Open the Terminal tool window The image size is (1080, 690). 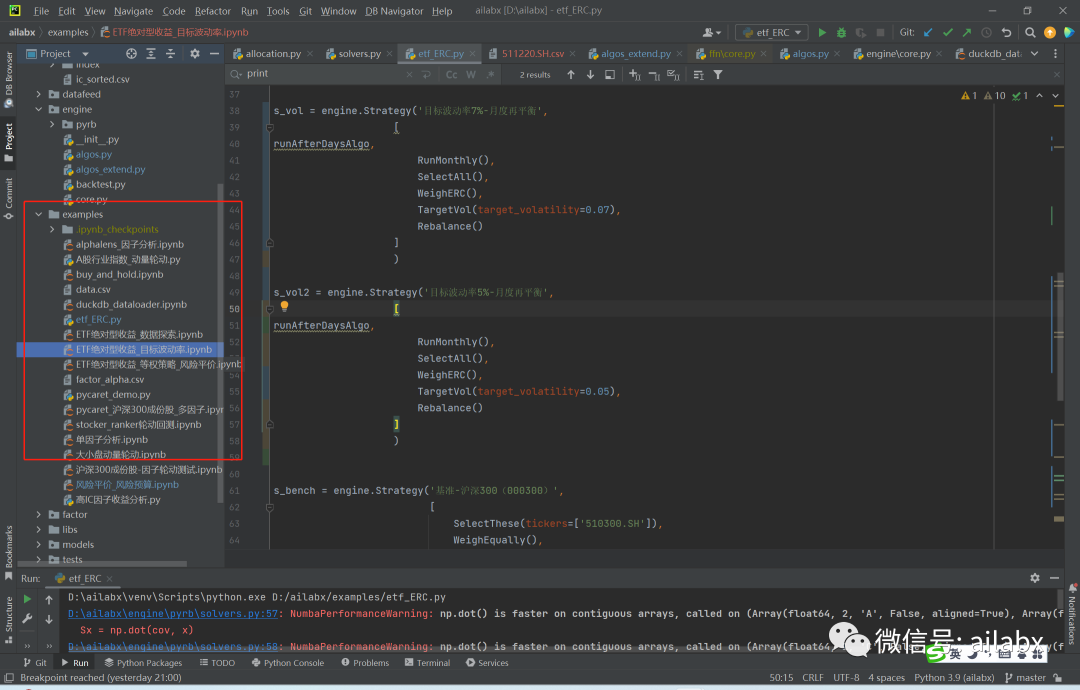427,662
